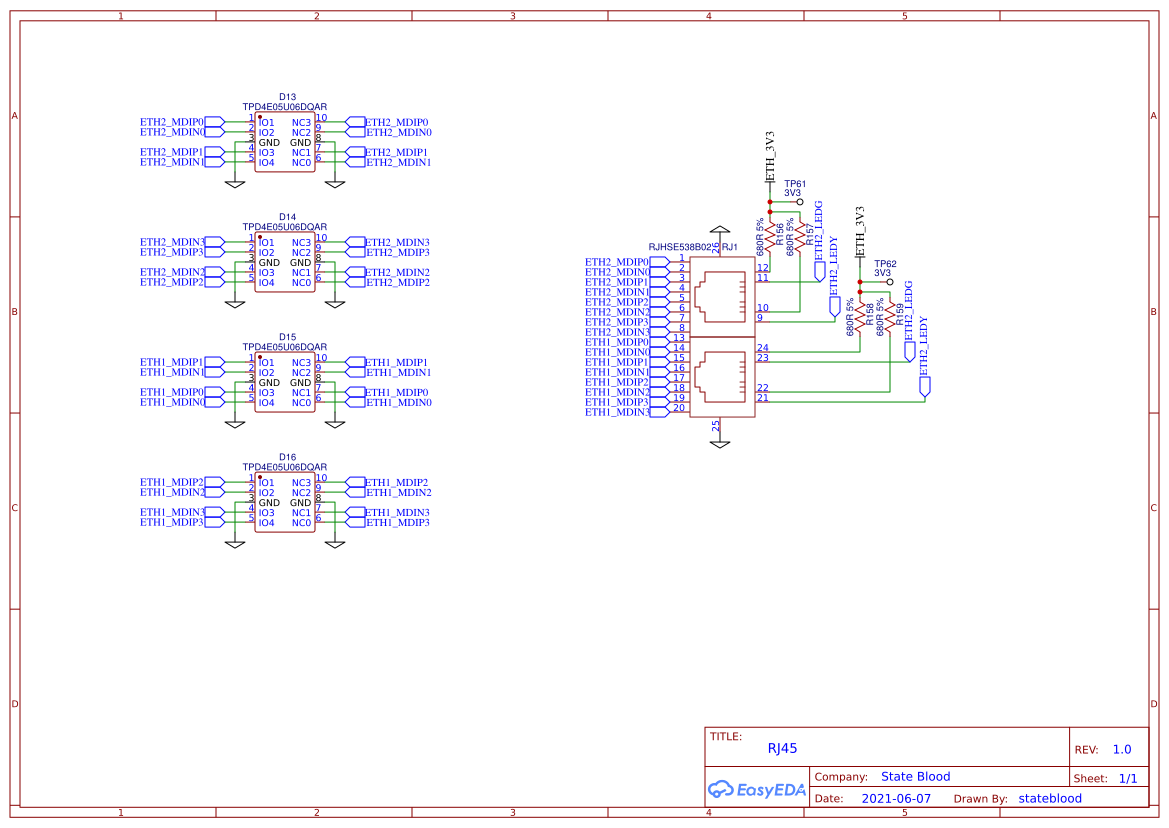Select the D16 chip symbol
Screen dimensions: 1169x828
pyautogui.click(x=285, y=503)
